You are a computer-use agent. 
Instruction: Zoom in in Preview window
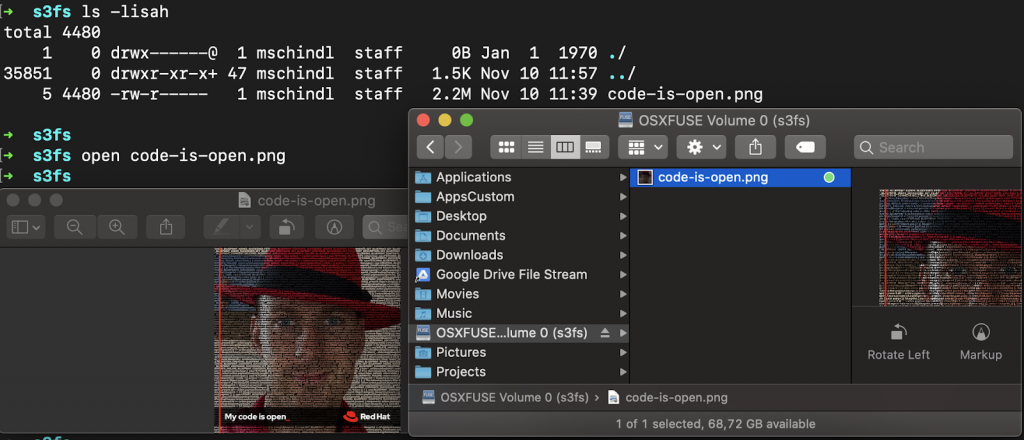pyautogui.click(x=117, y=227)
